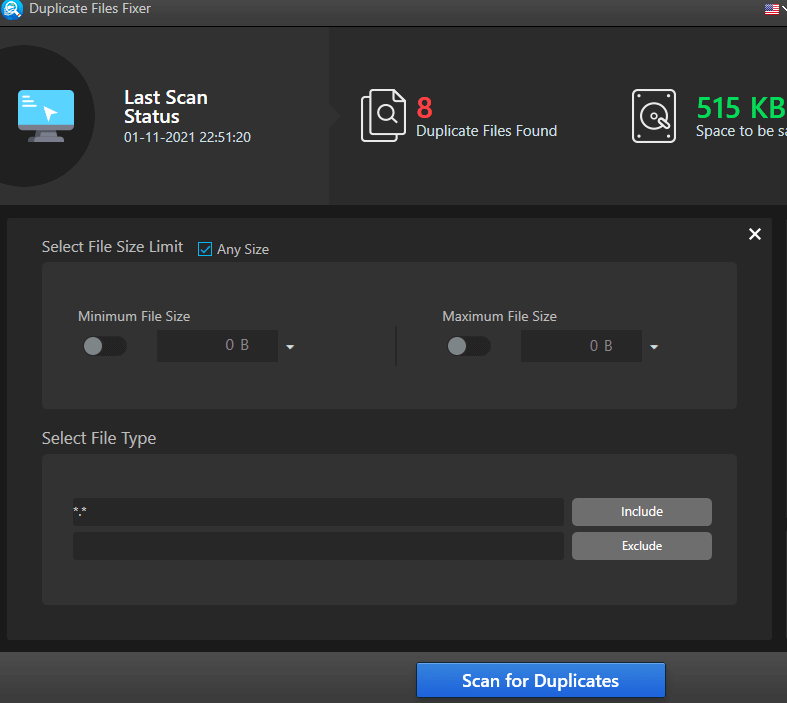Click the Duplicate Files Found label
787x703 pixels.
[486, 131]
